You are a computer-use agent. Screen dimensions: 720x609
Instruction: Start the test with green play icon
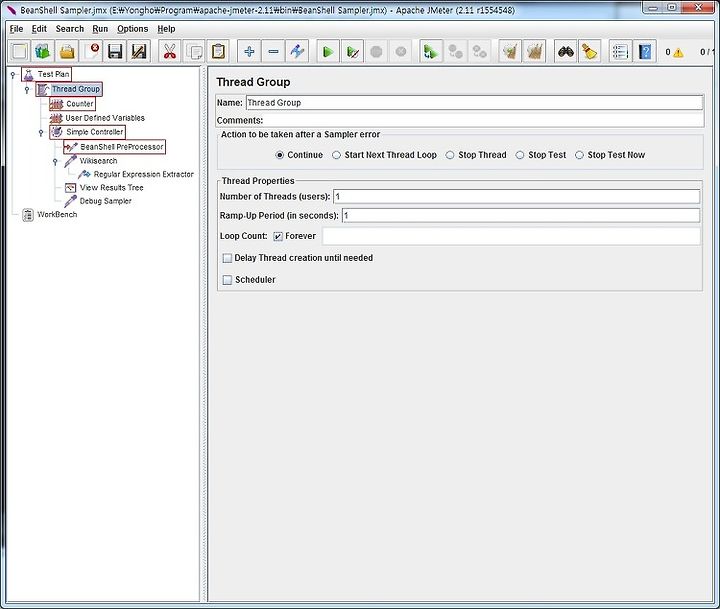tap(328, 51)
